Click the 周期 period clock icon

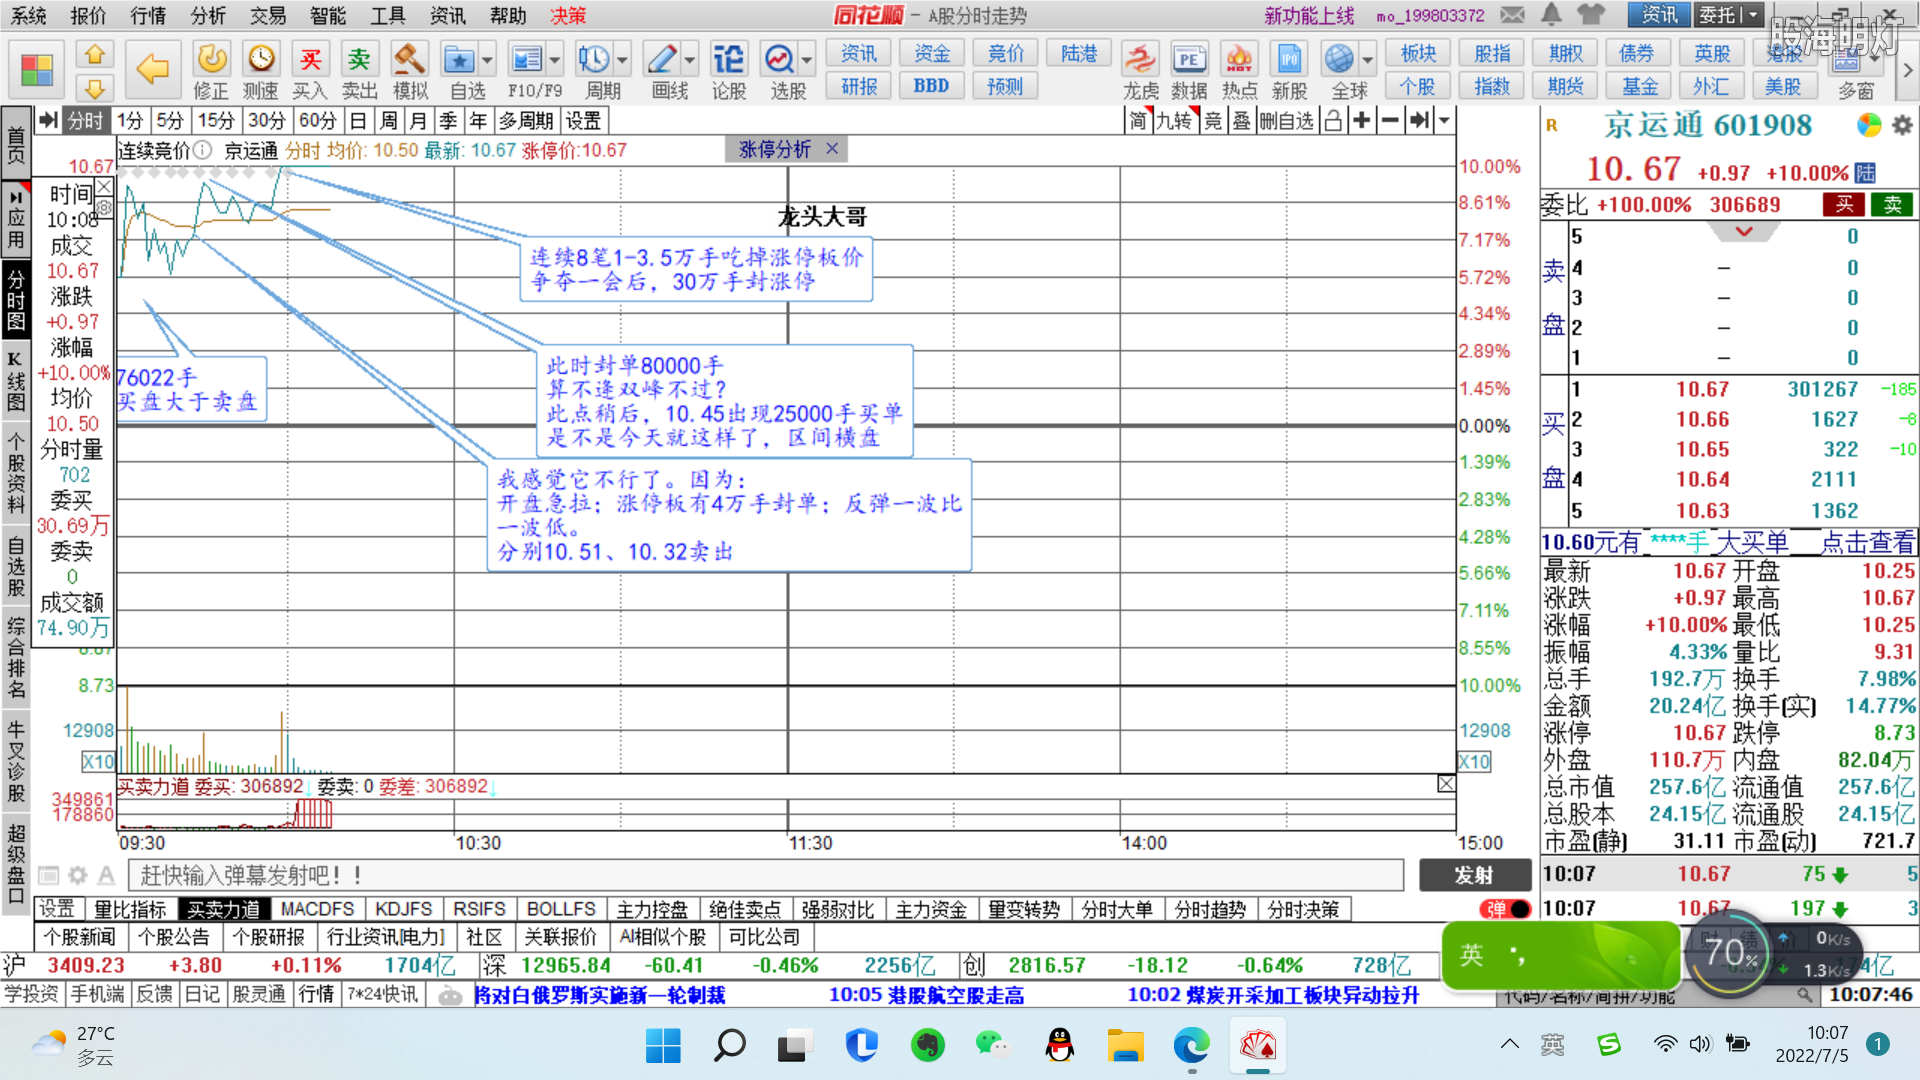coord(594,59)
